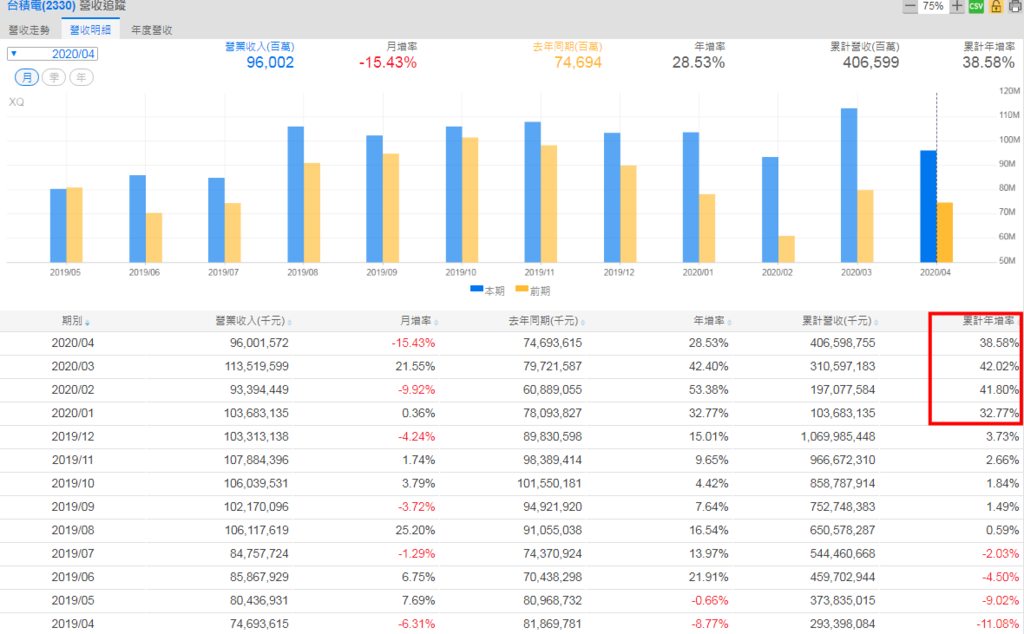The height and width of the screenshot is (634, 1024).
Task: Click header cumulative growth 38.58%
Action: pos(989,63)
